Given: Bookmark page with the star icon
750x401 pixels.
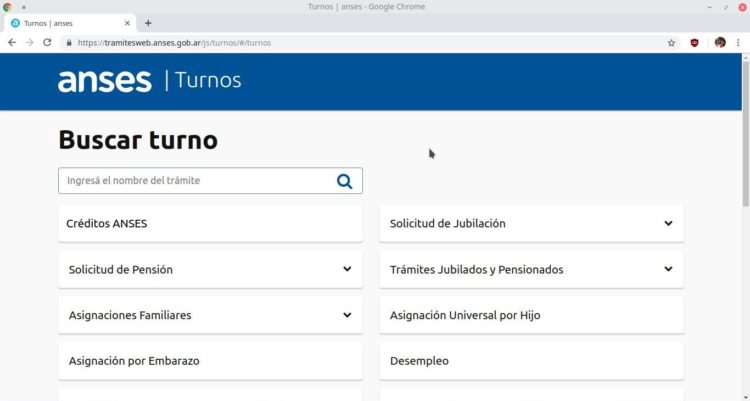Looking at the screenshot, I should (672, 43).
